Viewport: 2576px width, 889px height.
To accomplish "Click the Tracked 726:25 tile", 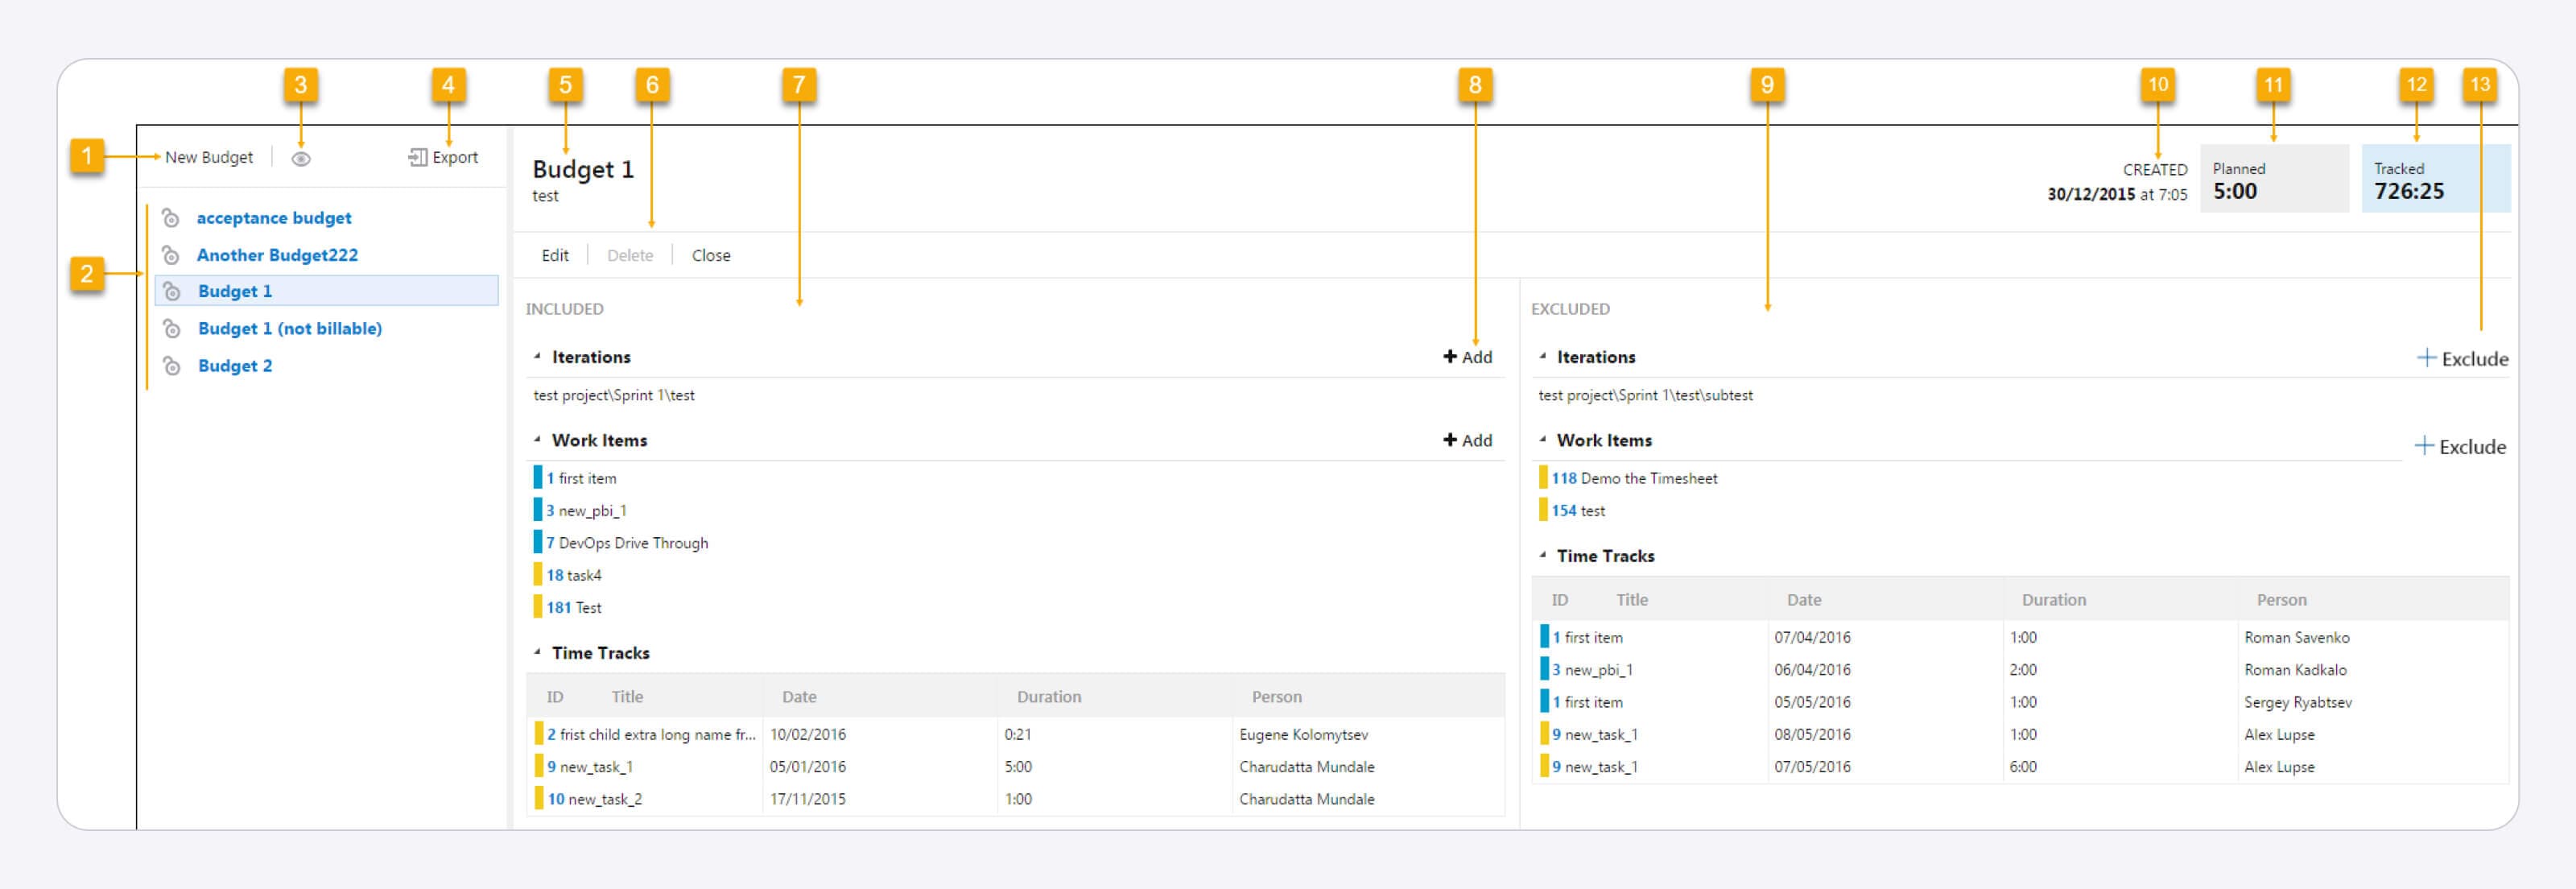I will [x=2435, y=179].
